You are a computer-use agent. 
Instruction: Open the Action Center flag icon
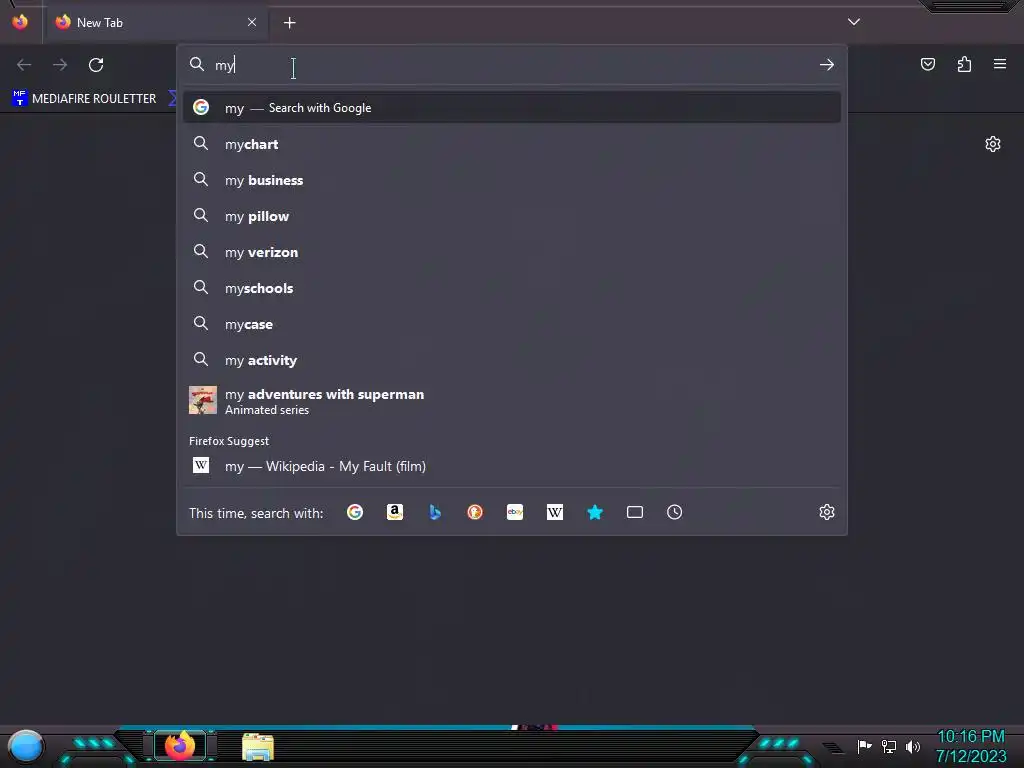coord(864,746)
